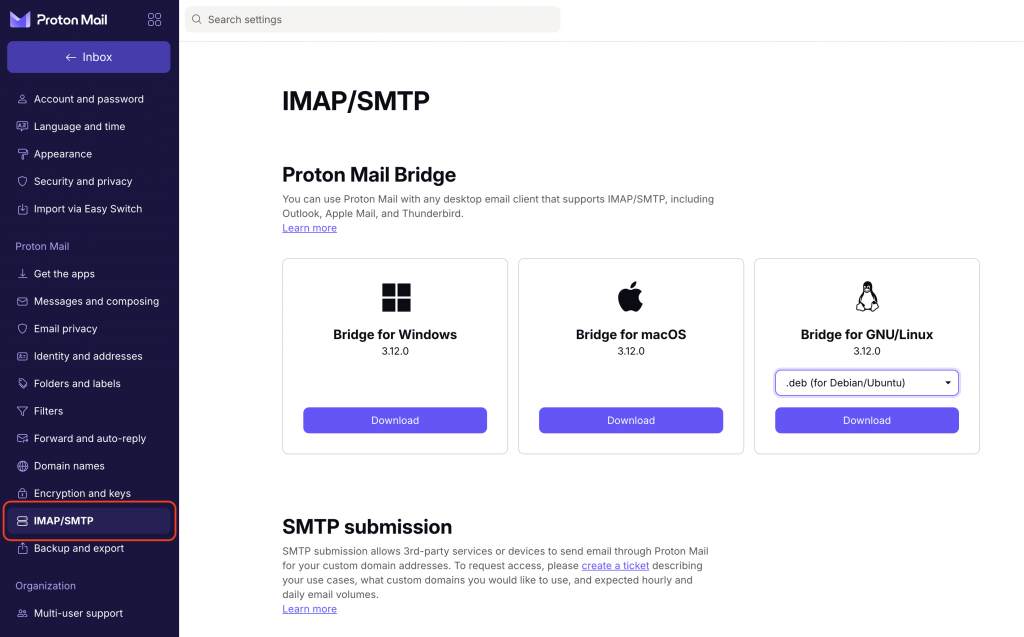1024x637 pixels.
Task: Click the Get the apps download icon
Action: coord(21,273)
